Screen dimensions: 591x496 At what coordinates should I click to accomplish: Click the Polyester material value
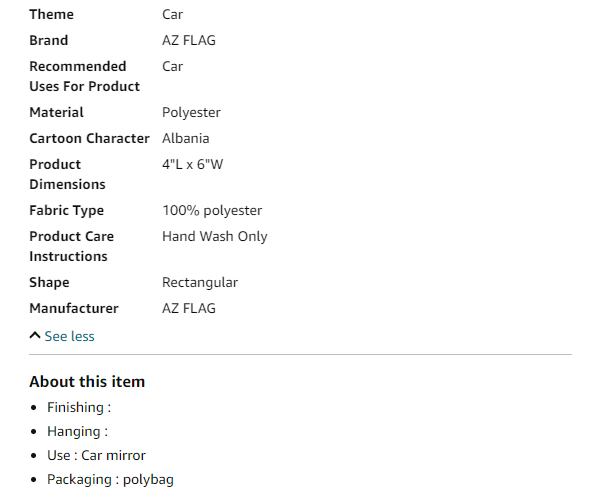[191, 112]
